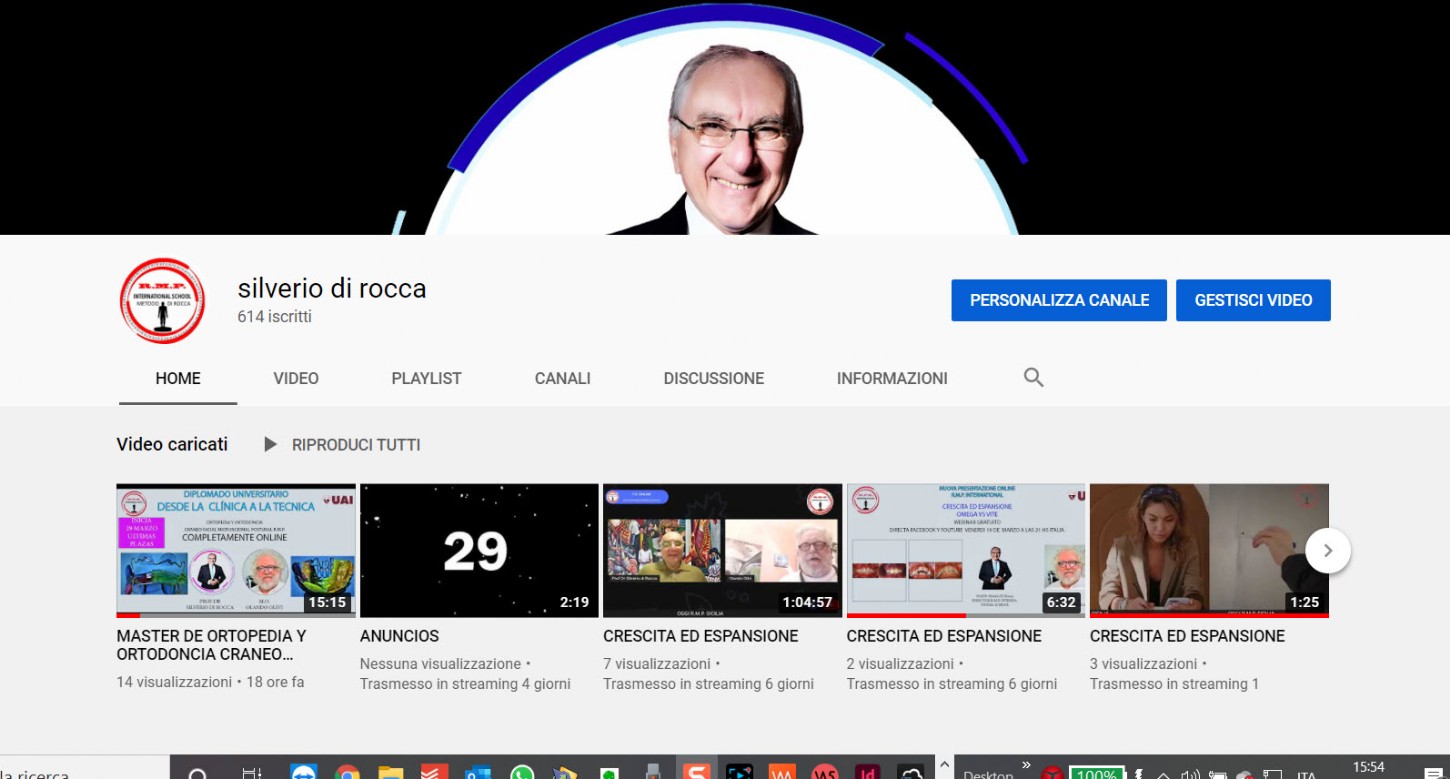Click the Nessuna visualizzazione text

coord(441,664)
